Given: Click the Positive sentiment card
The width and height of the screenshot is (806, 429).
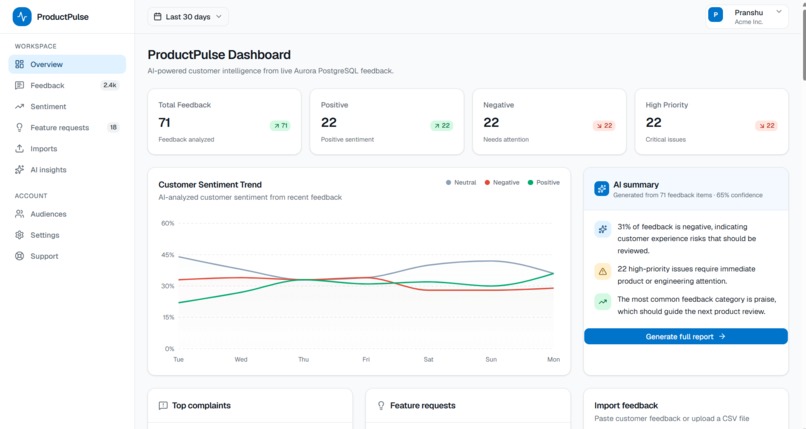Looking at the screenshot, I should 387,122.
